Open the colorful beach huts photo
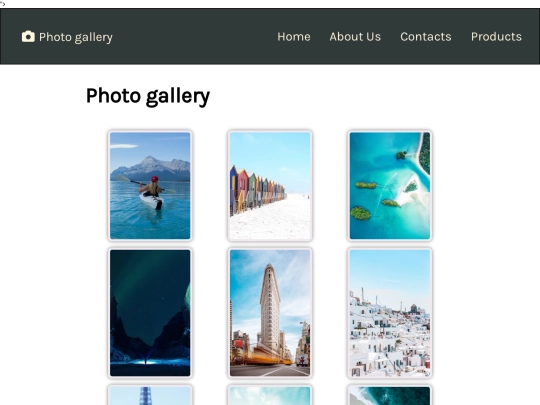Viewport: 540px width, 405px height. [270, 186]
